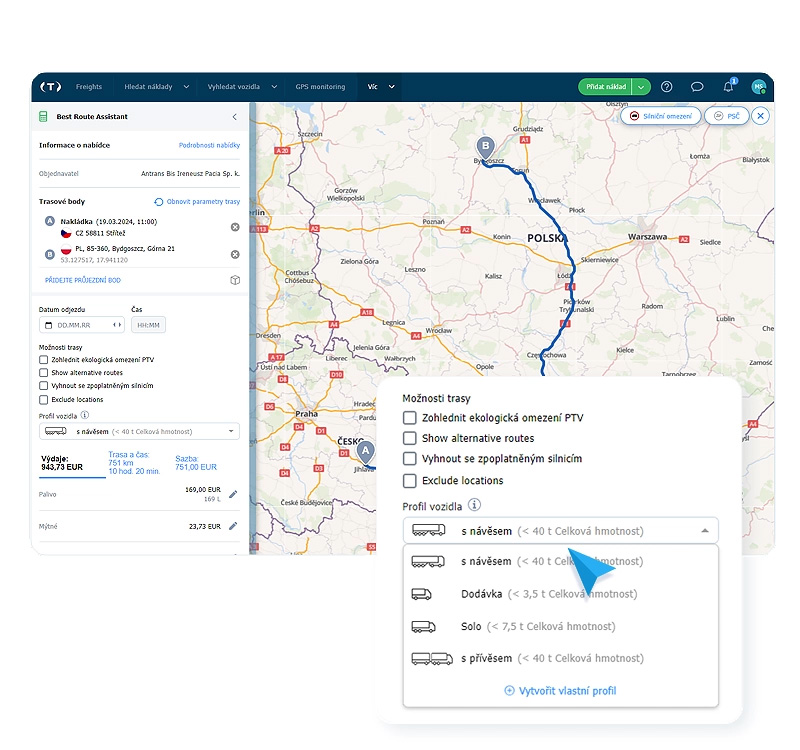Check Exclude locations in sidebar

(x=43, y=399)
